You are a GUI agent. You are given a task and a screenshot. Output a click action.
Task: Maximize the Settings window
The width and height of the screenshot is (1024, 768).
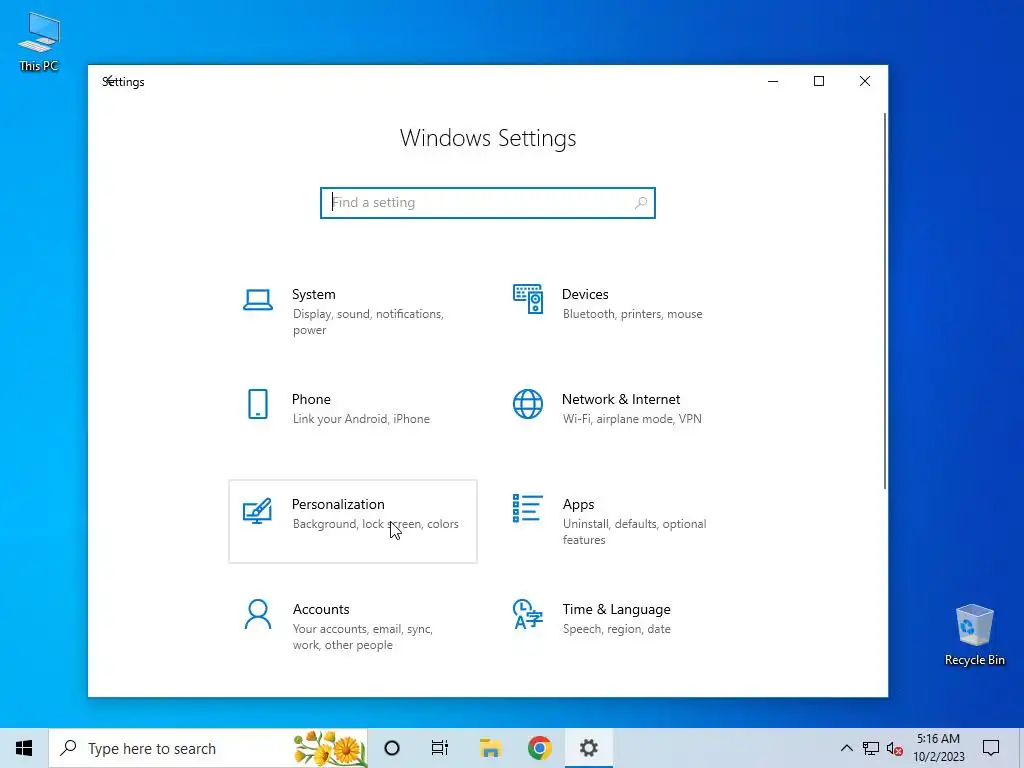pyautogui.click(x=819, y=81)
